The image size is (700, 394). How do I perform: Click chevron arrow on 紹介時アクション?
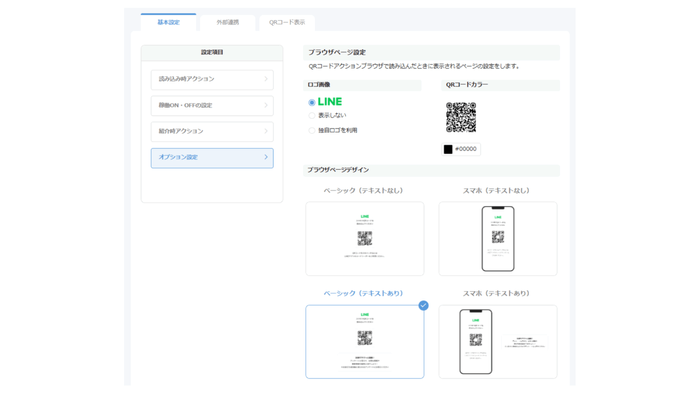tap(266, 131)
